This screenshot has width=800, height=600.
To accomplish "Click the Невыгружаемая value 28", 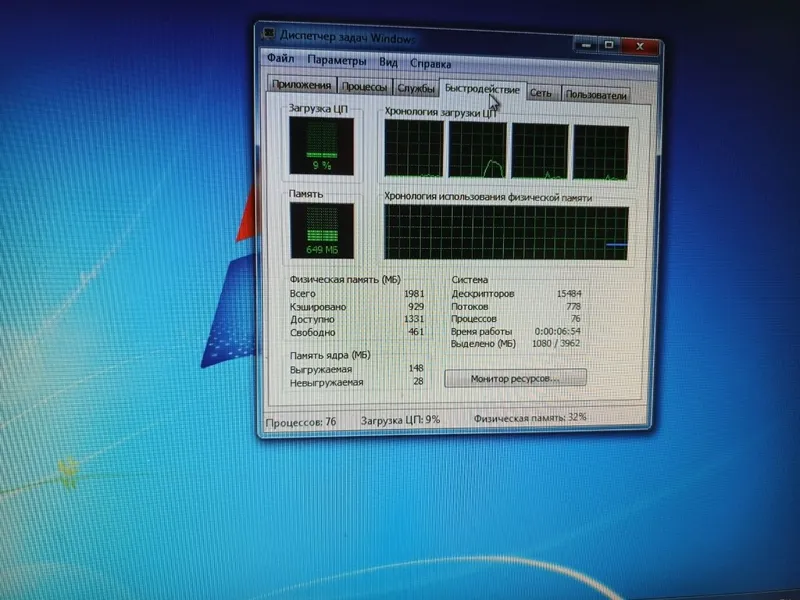I will pos(418,381).
